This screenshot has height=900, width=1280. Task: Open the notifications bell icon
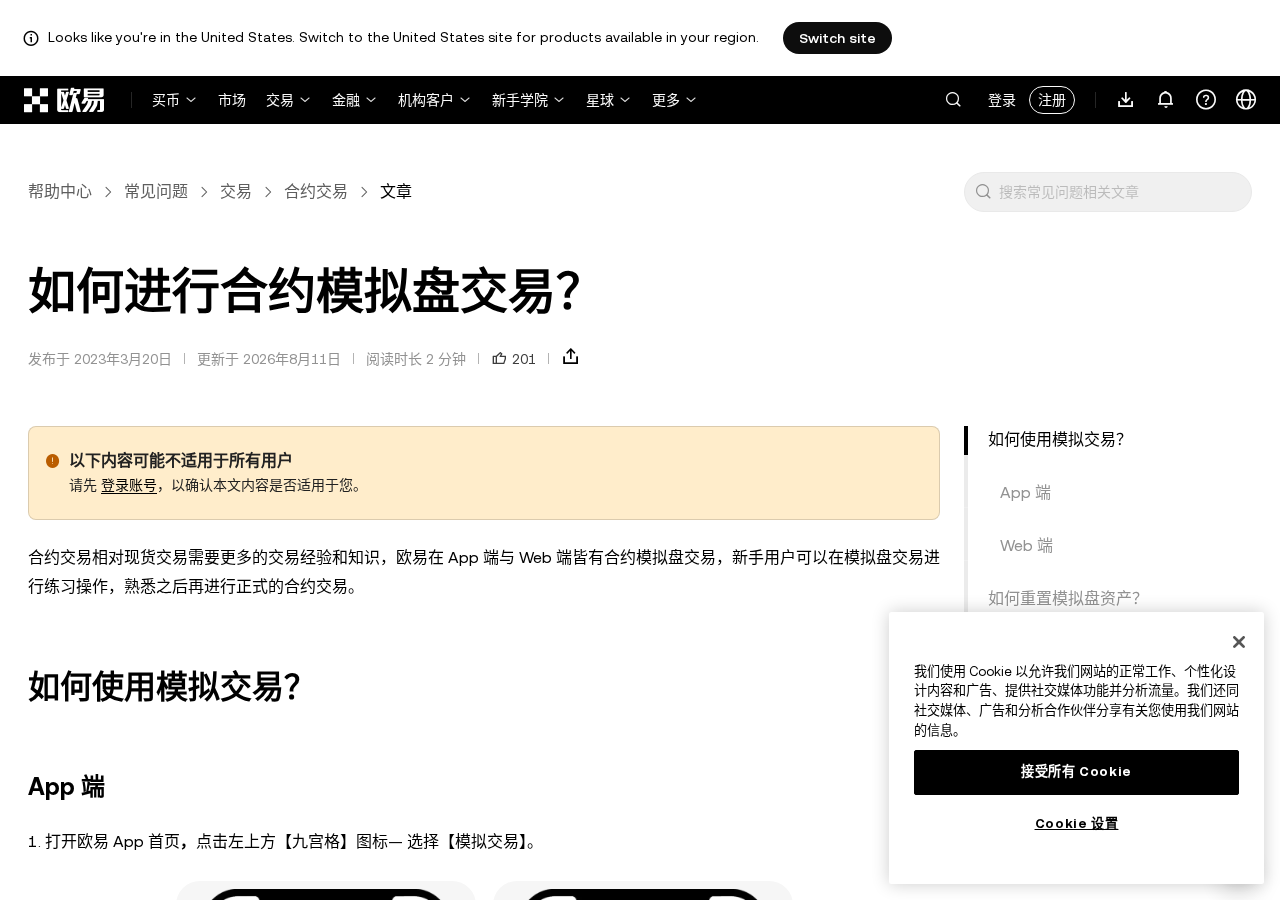[x=1166, y=100]
